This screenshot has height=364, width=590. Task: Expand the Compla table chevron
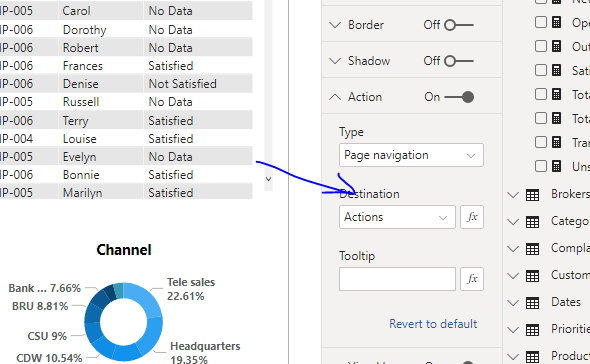click(513, 249)
